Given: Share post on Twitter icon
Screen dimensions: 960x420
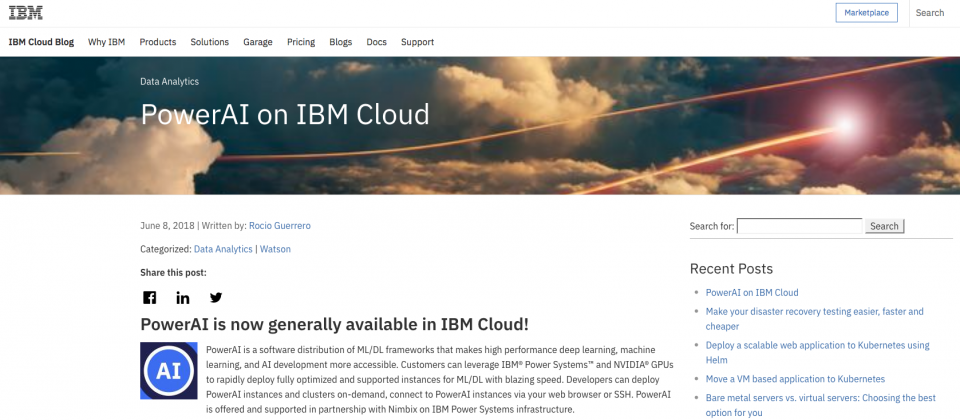Looking at the screenshot, I should click(216, 298).
